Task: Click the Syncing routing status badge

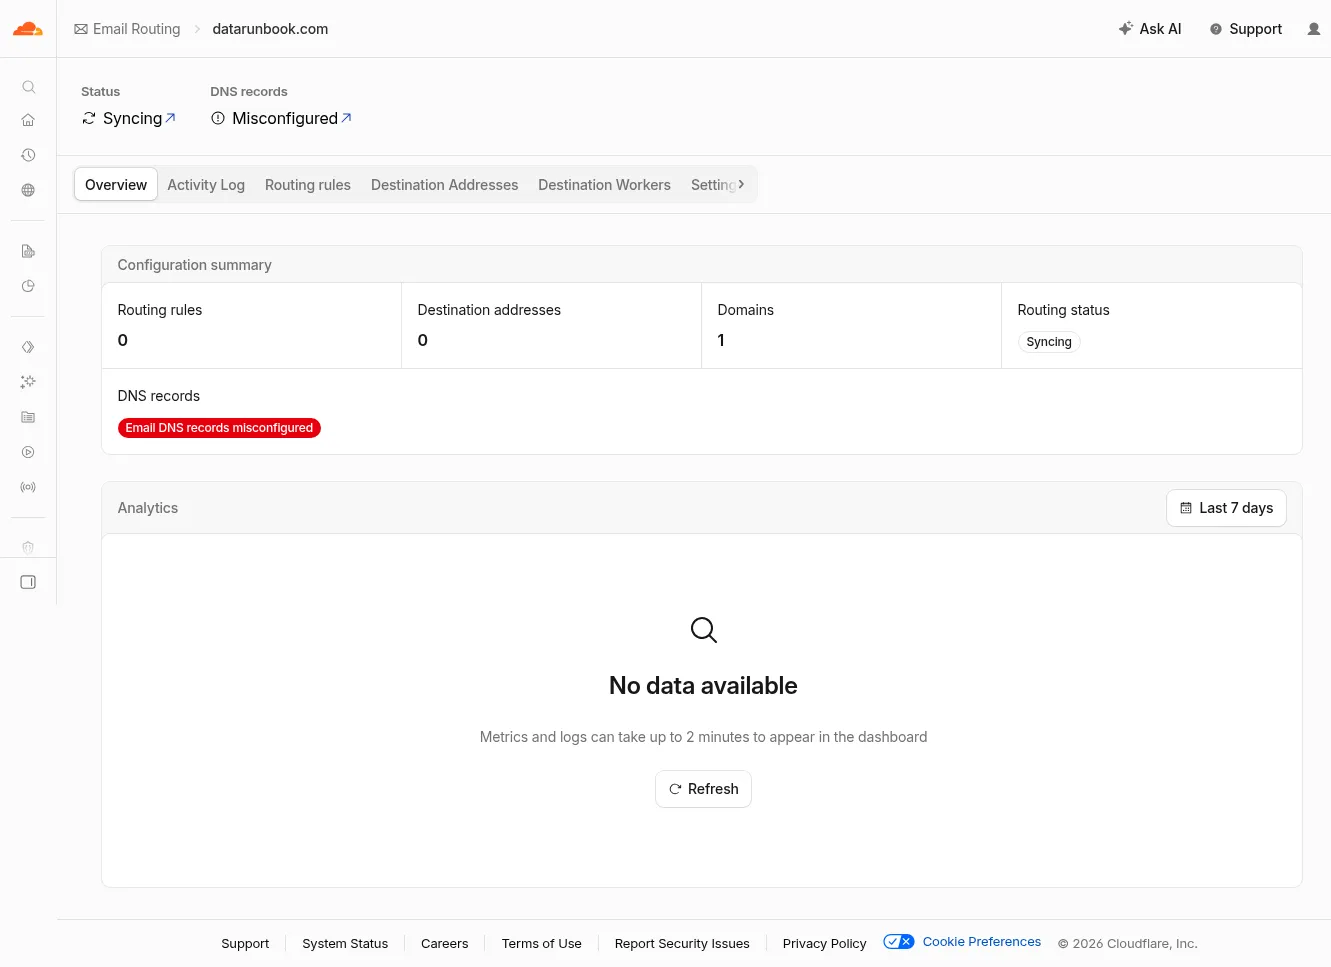Action: pyautogui.click(x=1049, y=342)
